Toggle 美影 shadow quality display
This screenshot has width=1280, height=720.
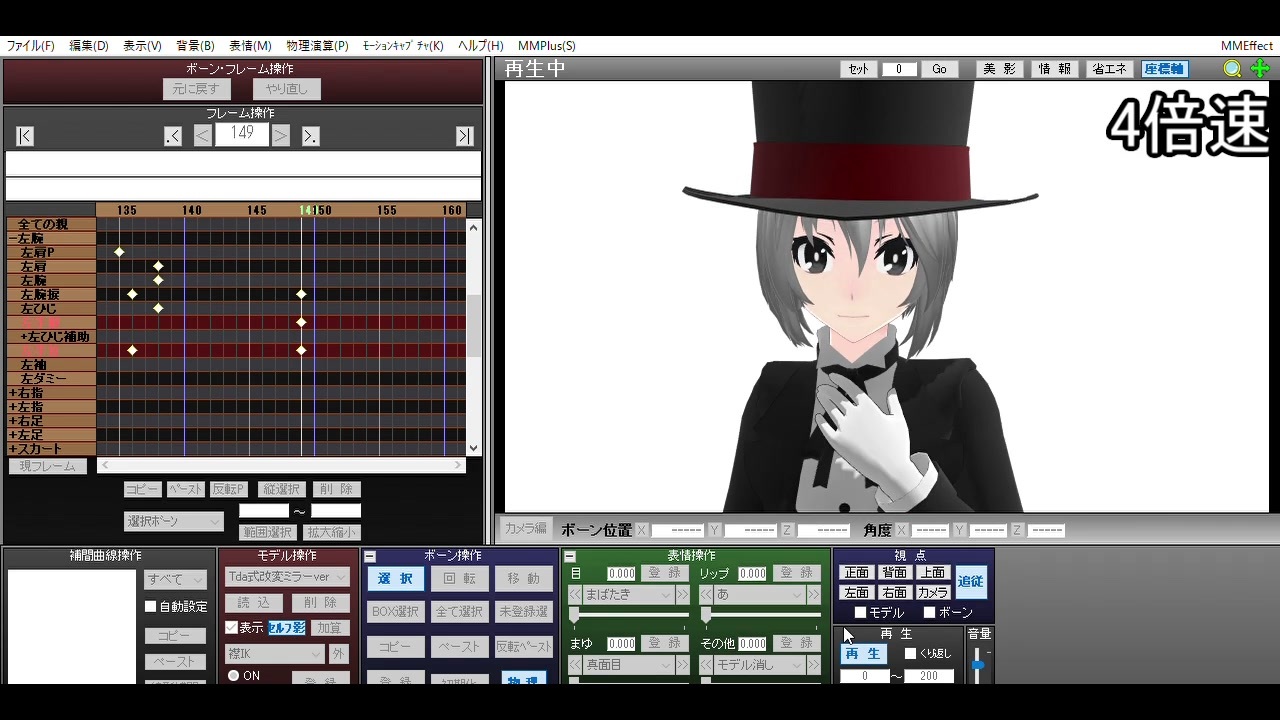point(1000,68)
